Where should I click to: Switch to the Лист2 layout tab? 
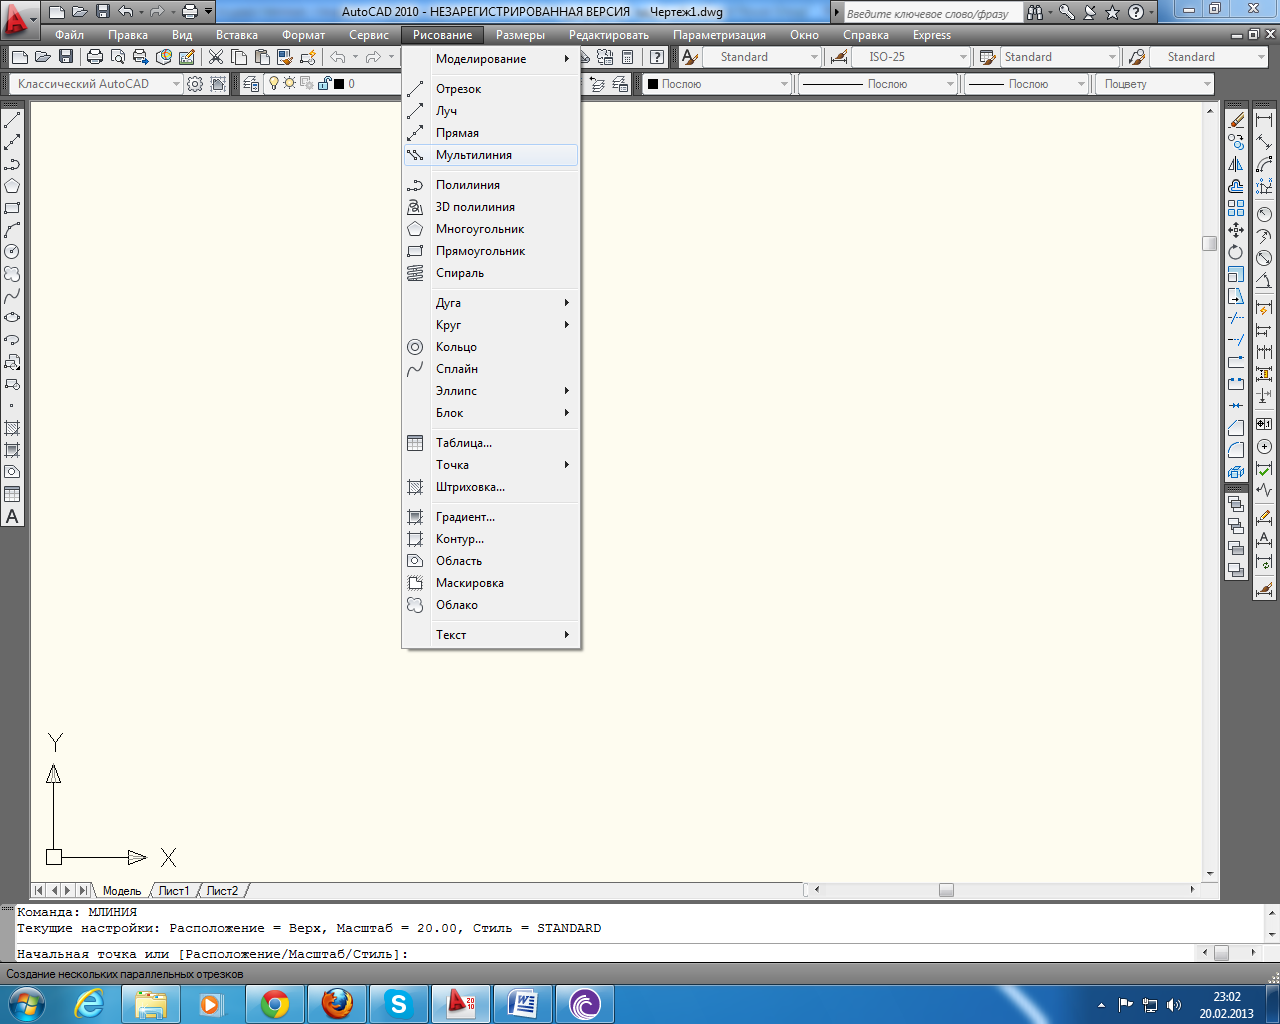tap(222, 890)
